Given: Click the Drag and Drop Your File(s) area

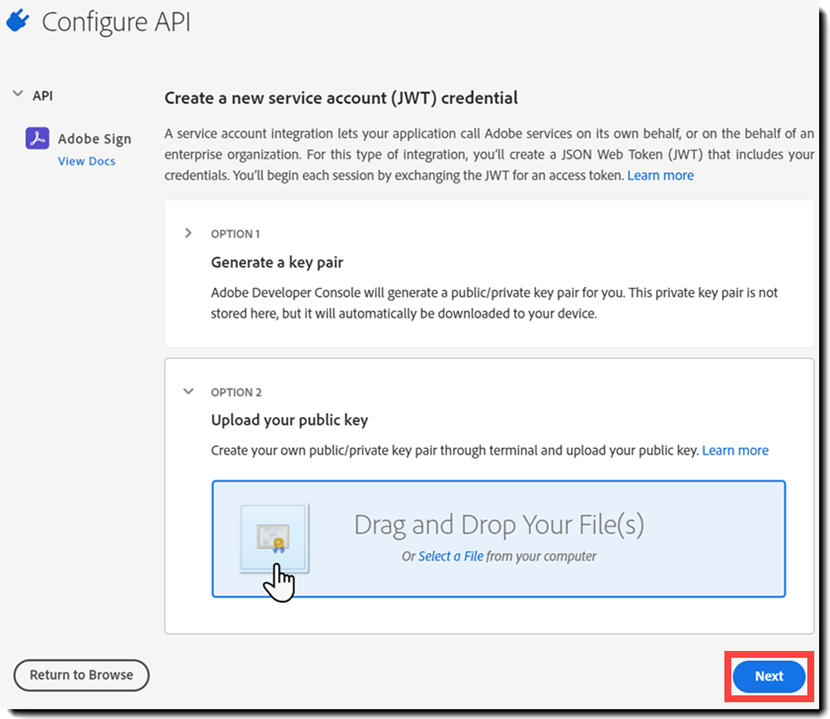Looking at the screenshot, I should click(499, 539).
